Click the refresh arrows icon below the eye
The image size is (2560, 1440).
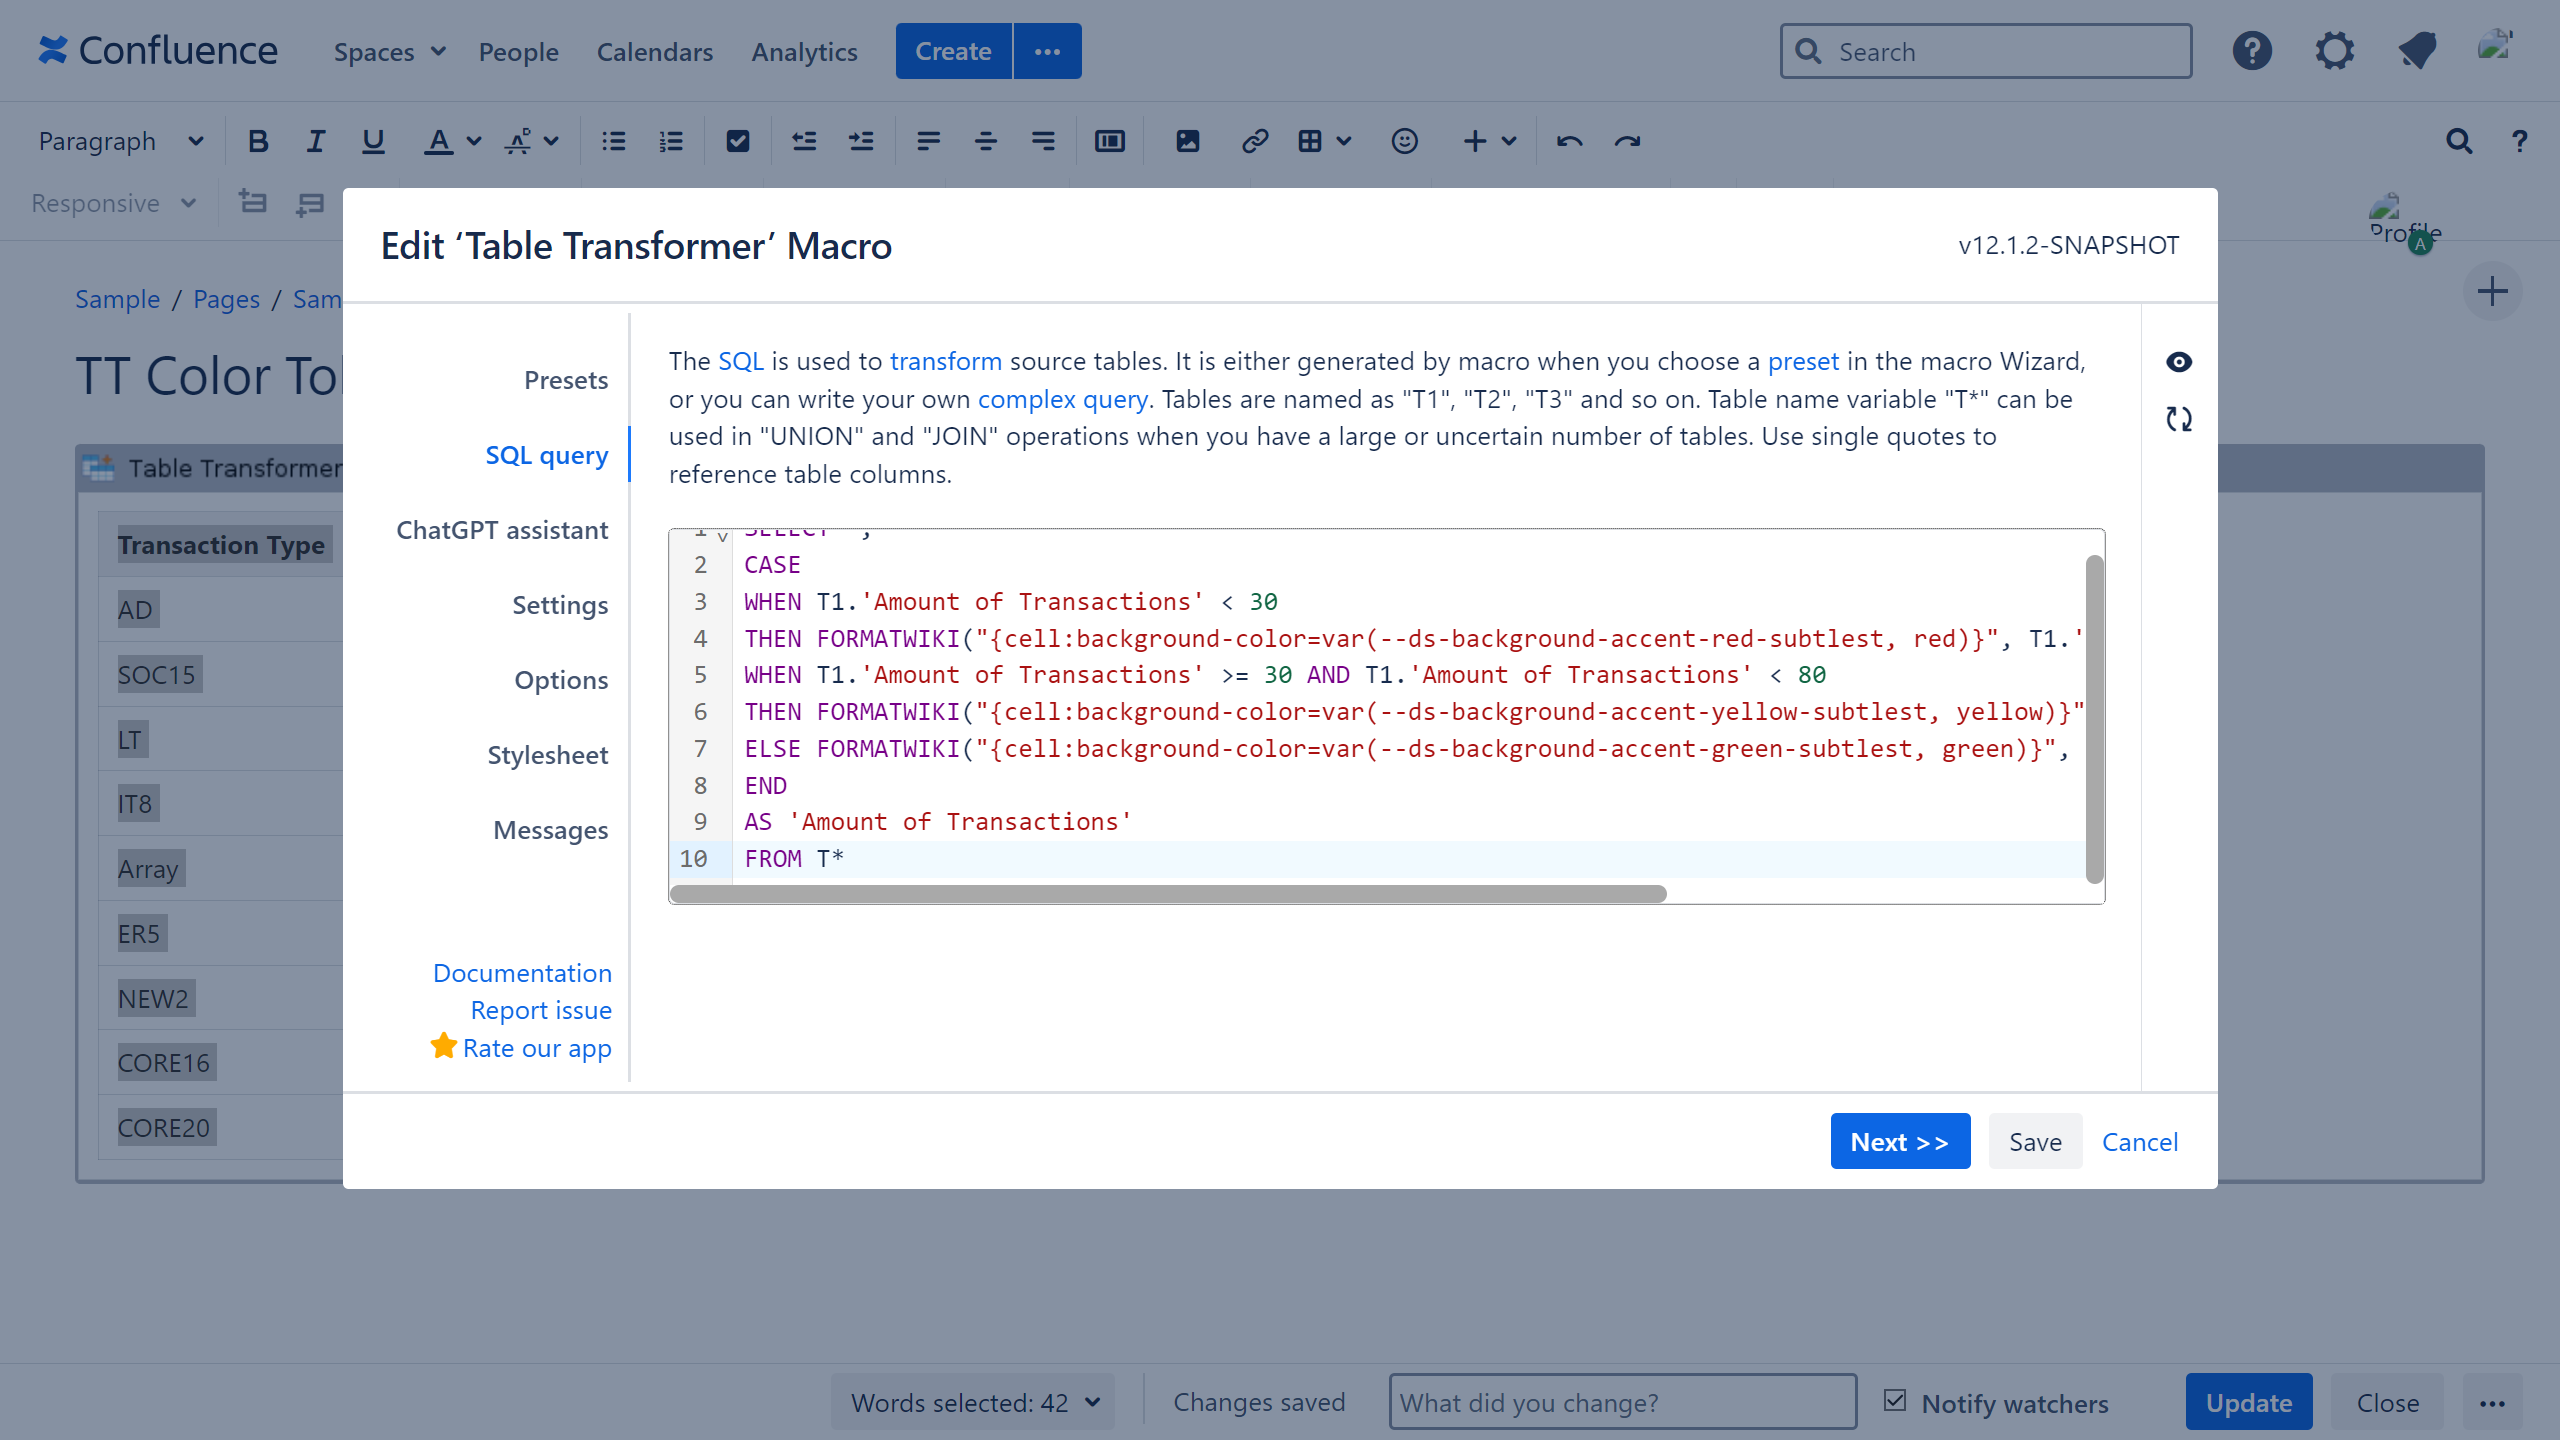[2179, 419]
